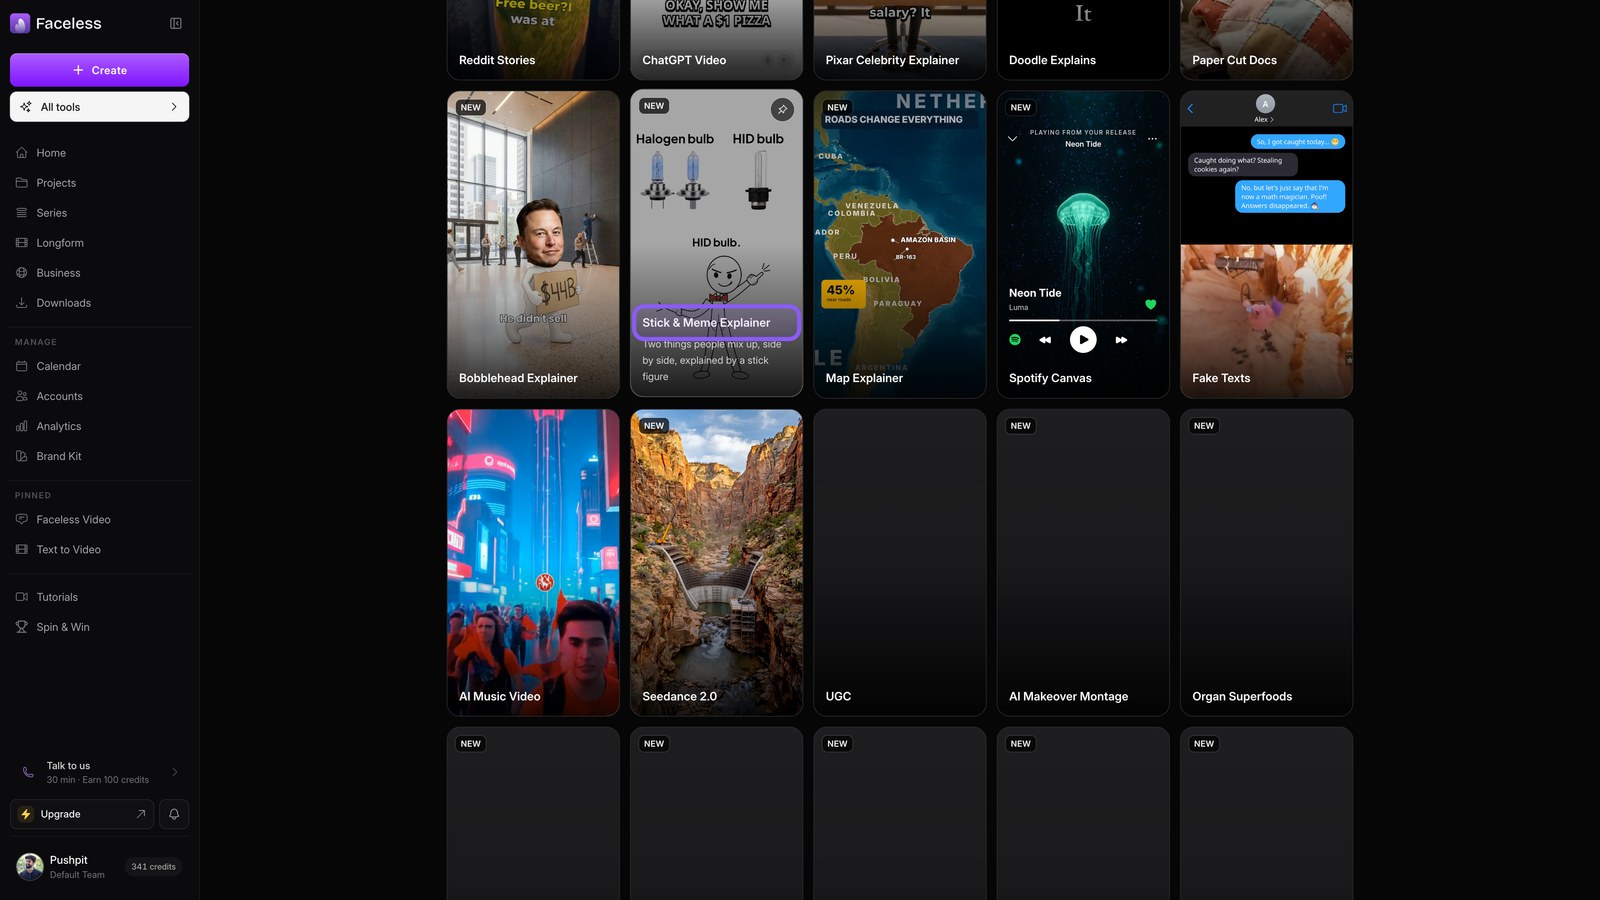
Task: Open the Doodle Explains template
Action: point(1083,40)
